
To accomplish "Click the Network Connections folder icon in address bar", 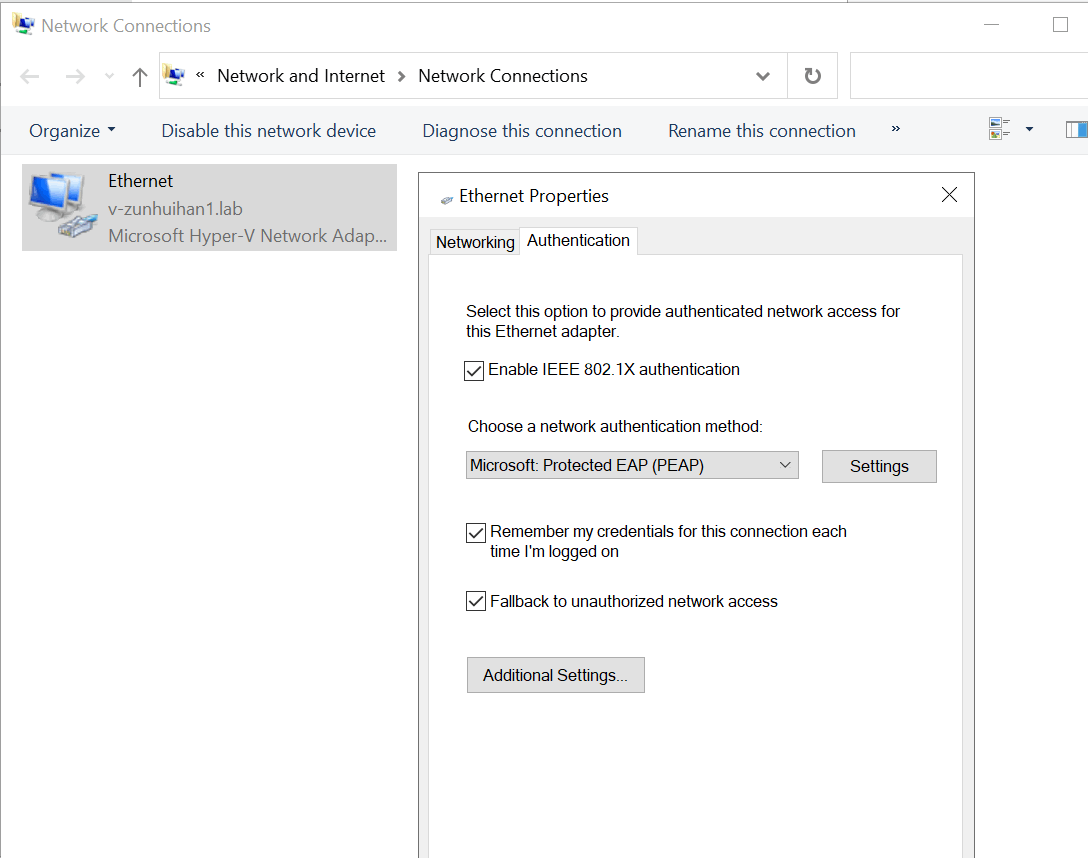I will click(x=175, y=75).
